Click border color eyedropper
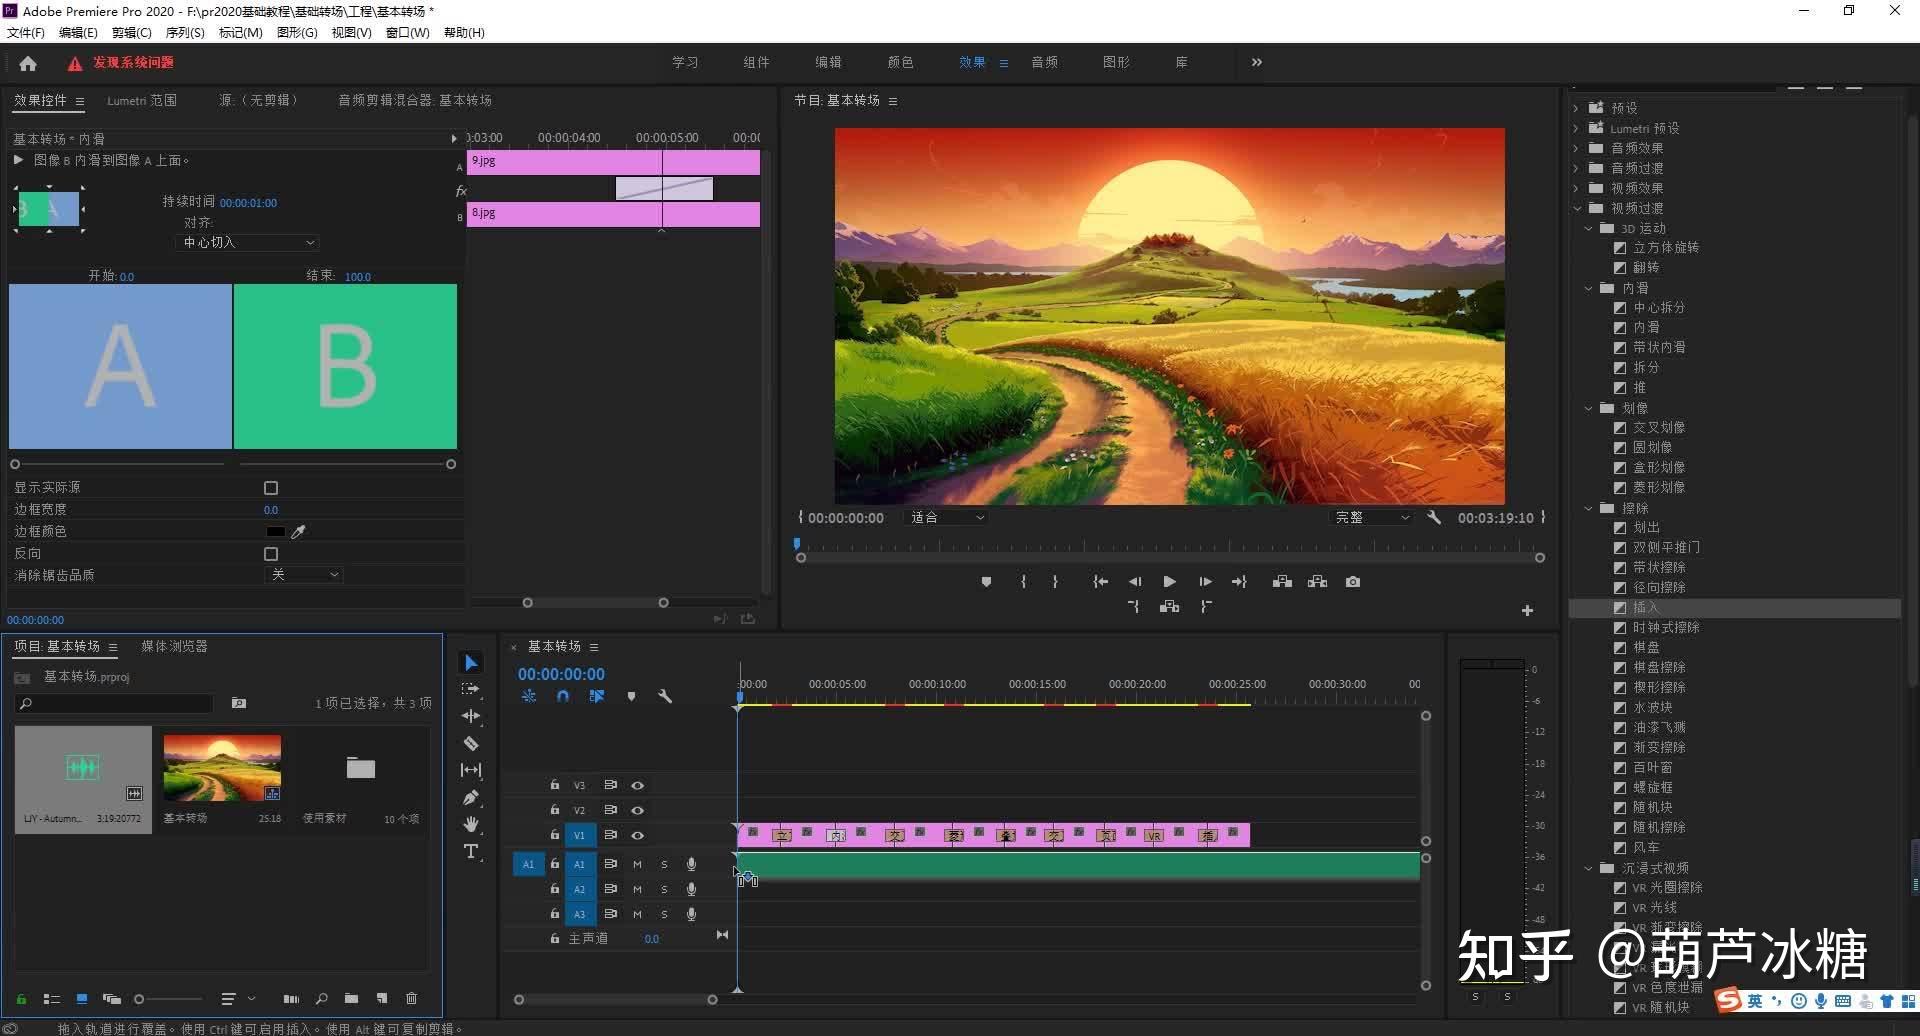The image size is (1920, 1036). coord(298,532)
